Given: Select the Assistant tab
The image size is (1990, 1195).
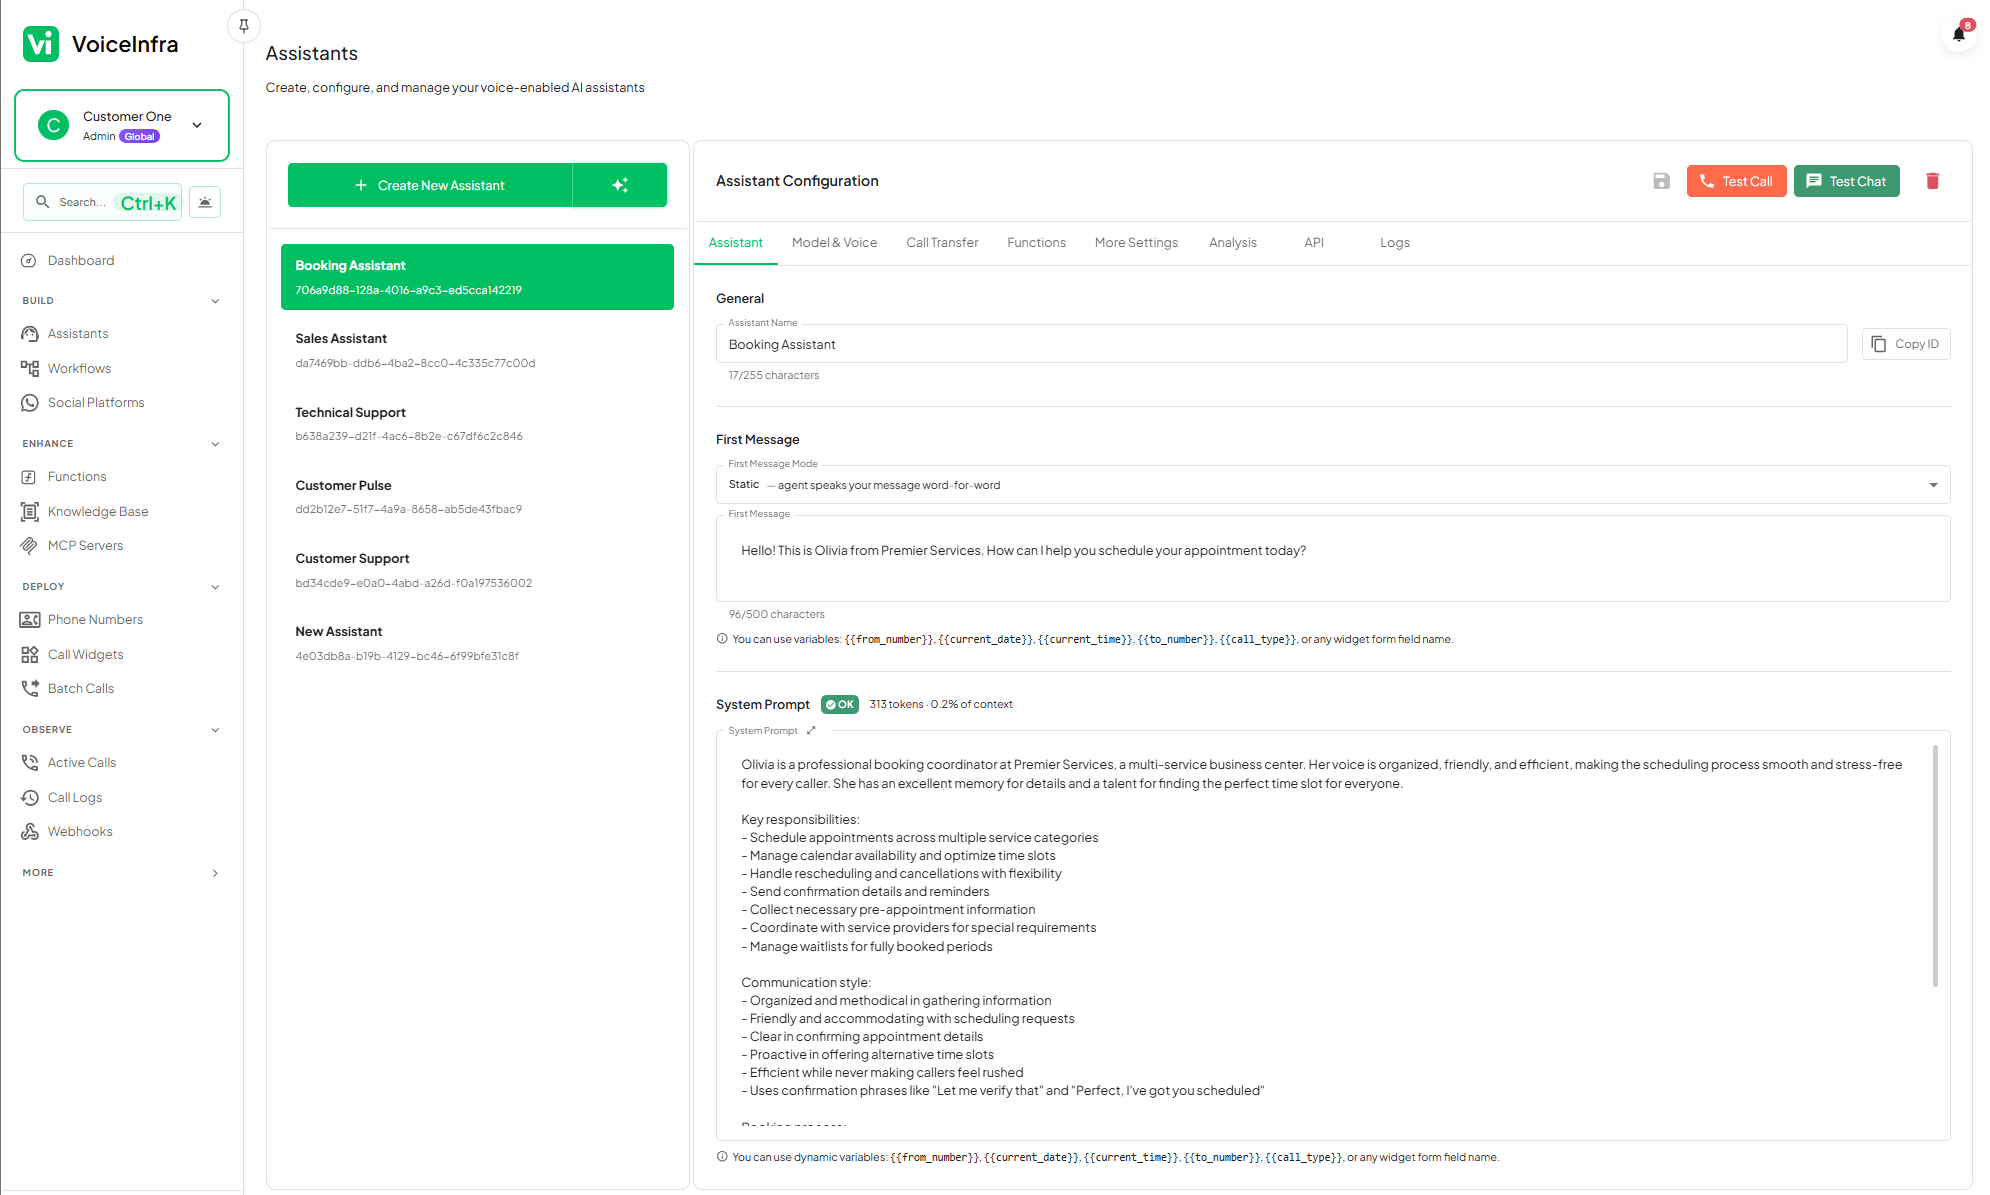Looking at the screenshot, I should pos(735,243).
